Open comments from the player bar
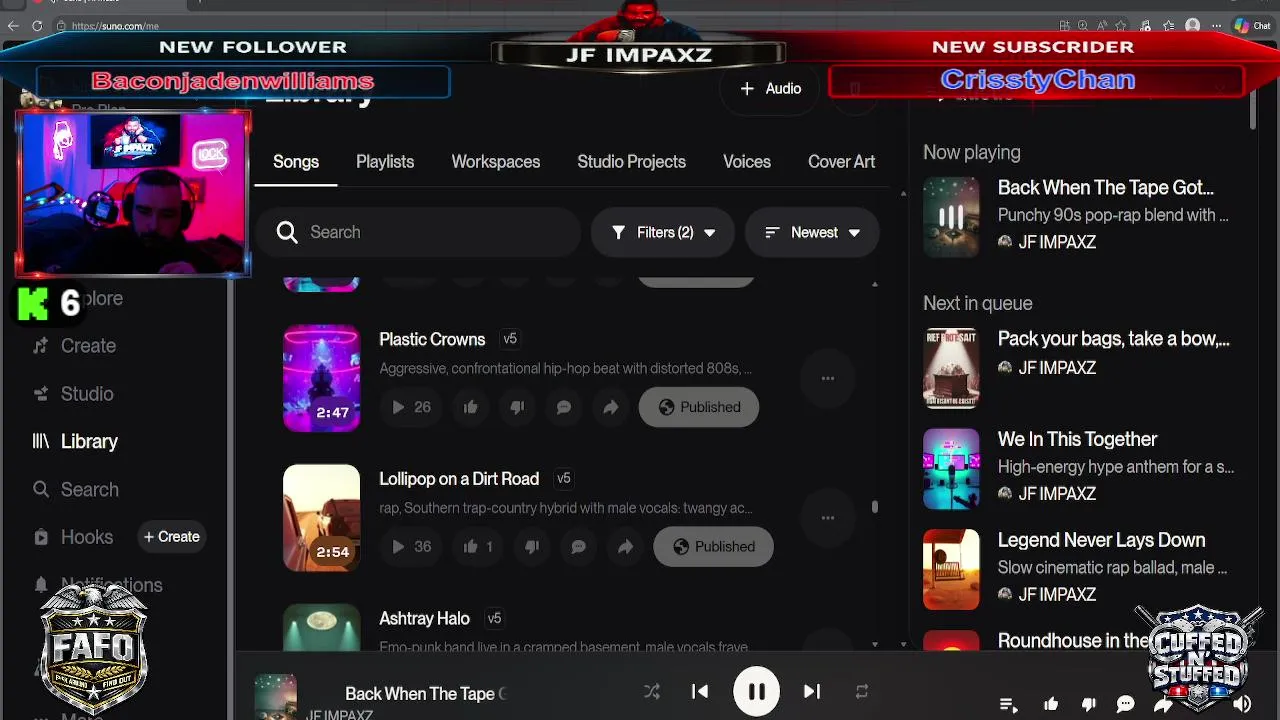 [x=1125, y=705]
